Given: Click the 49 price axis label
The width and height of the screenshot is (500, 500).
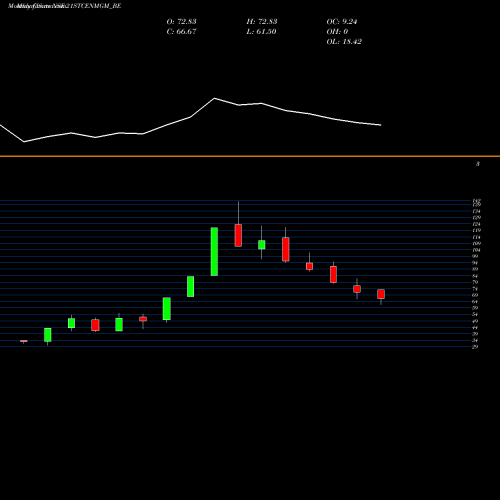Looking at the screenshot, I should (x=475, y=321).
